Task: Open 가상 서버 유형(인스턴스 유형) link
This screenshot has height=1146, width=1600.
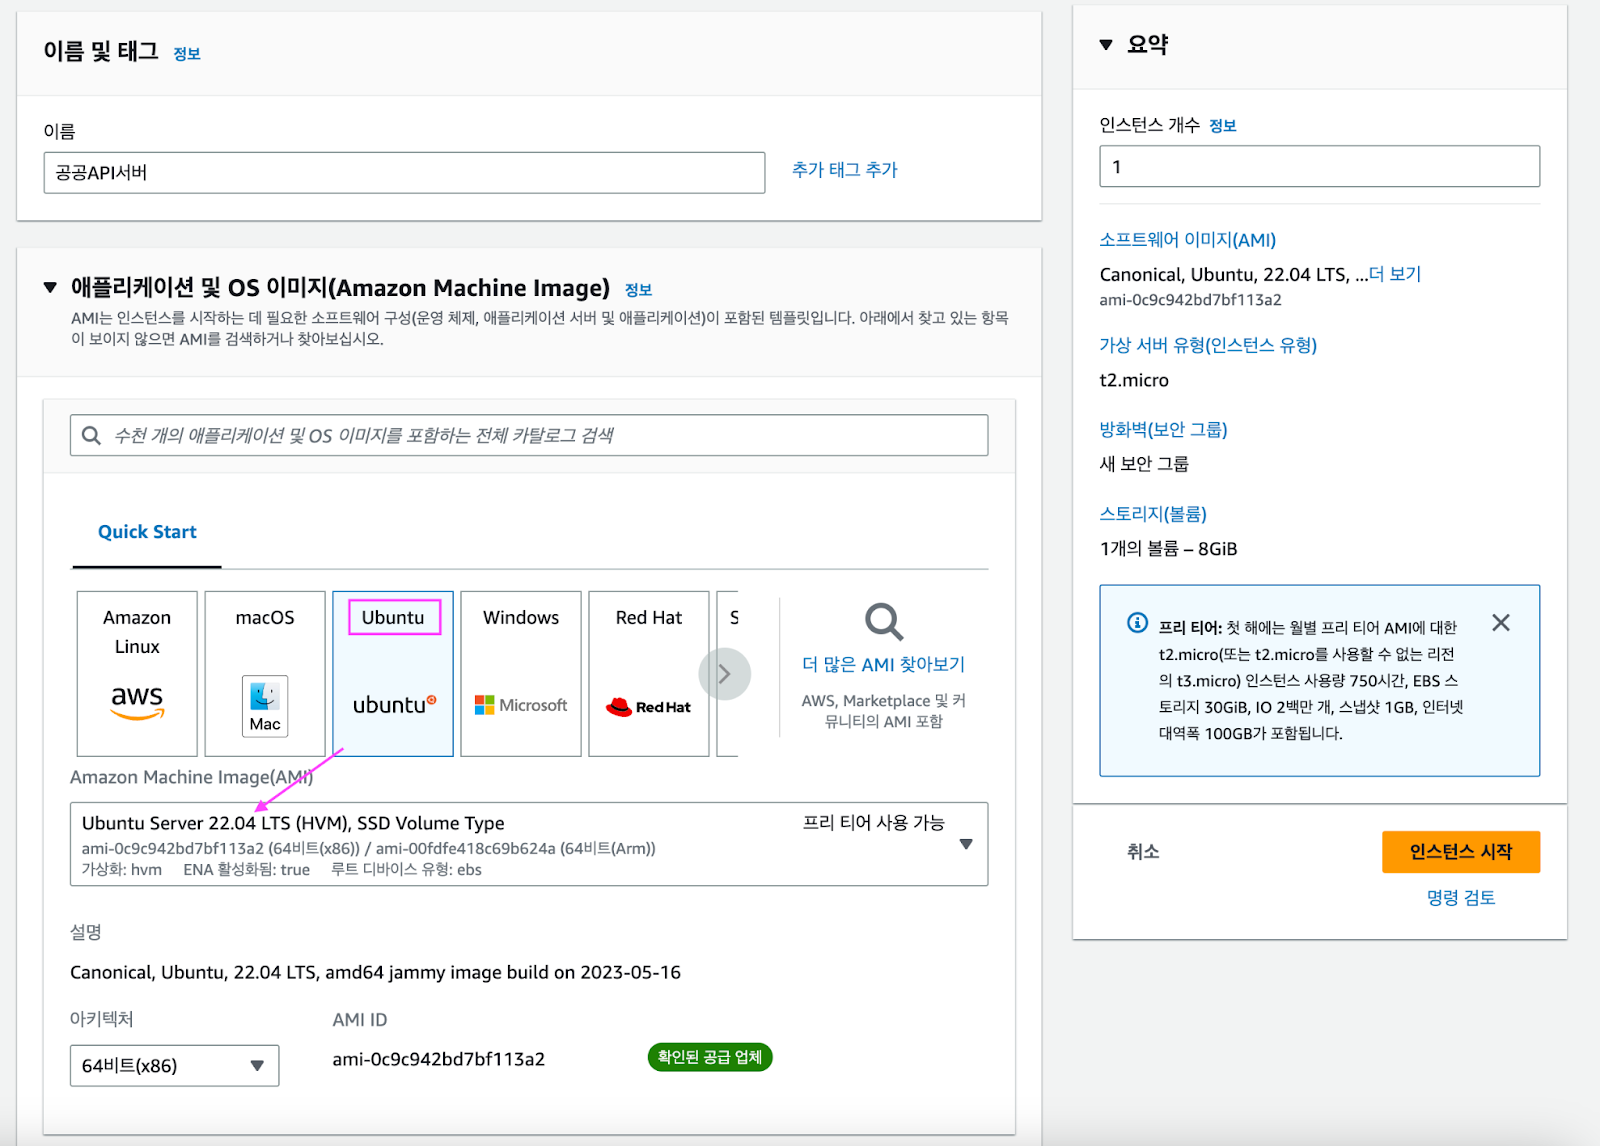Action: (1208, 345)
